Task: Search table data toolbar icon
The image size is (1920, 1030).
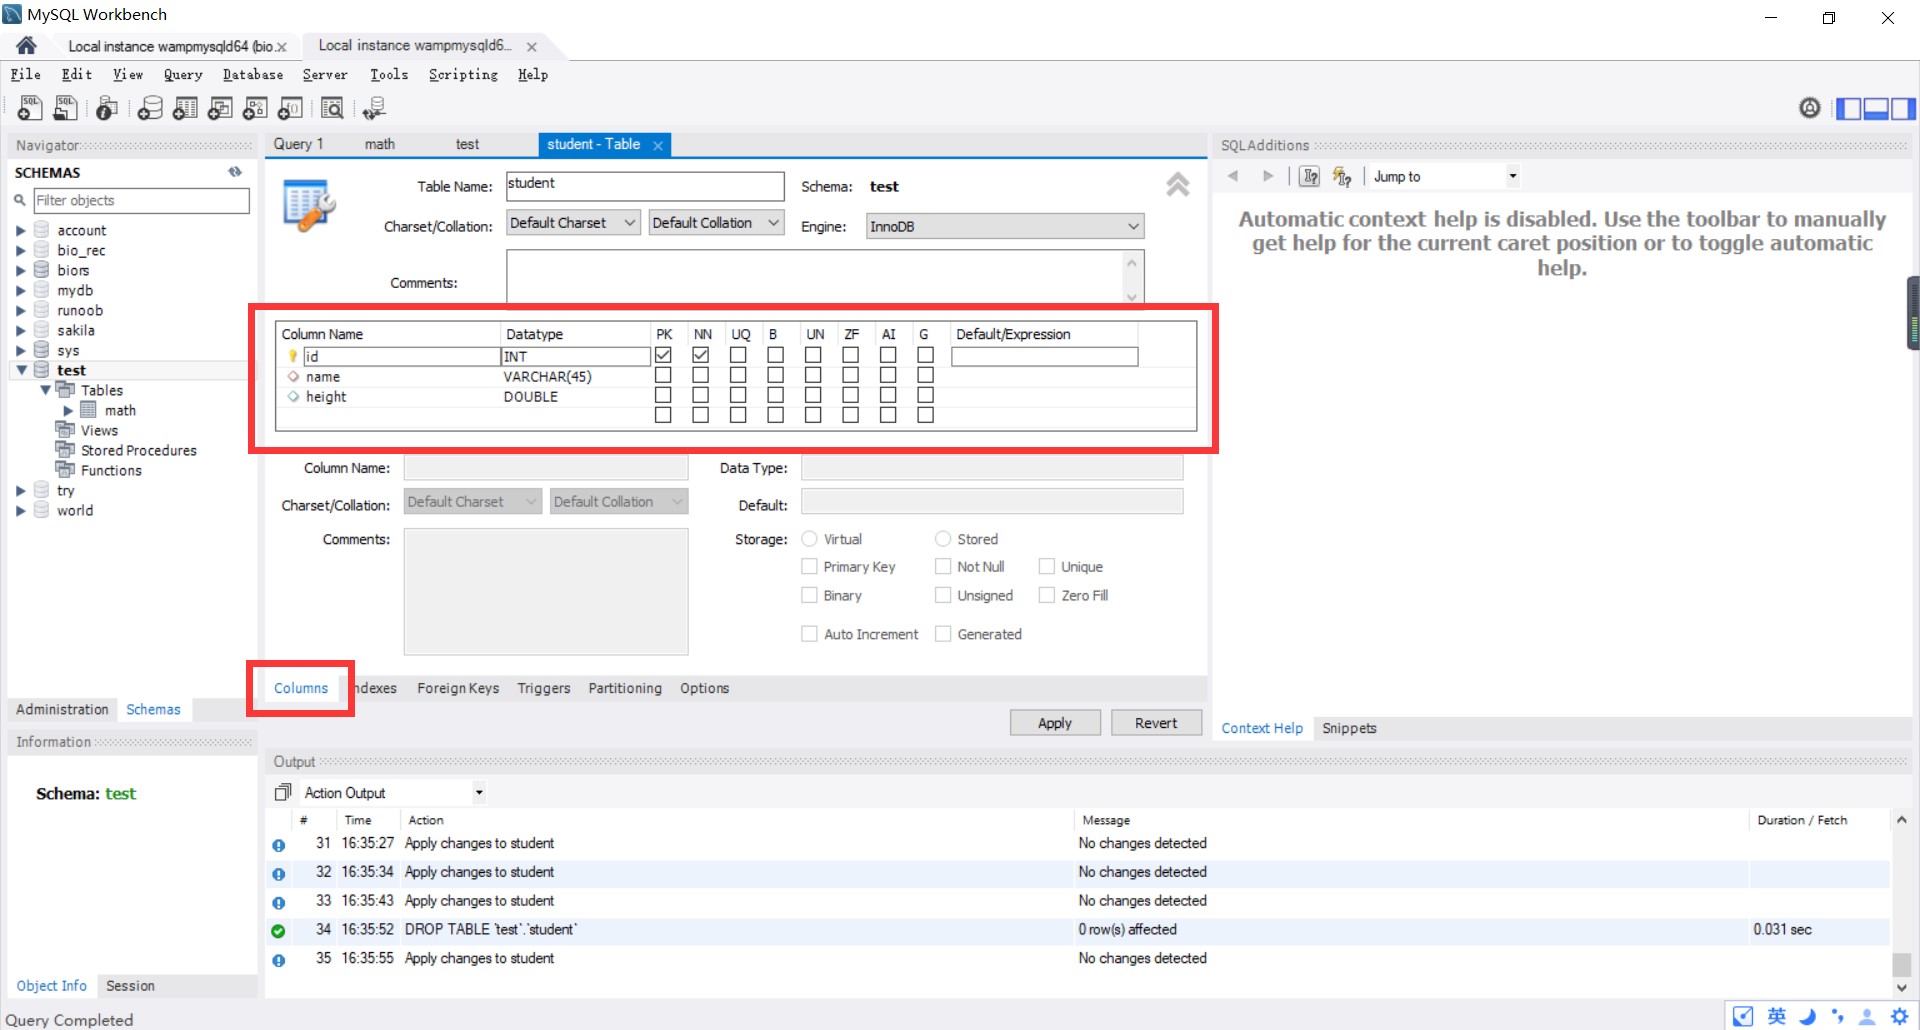Action: coord(333,108)
